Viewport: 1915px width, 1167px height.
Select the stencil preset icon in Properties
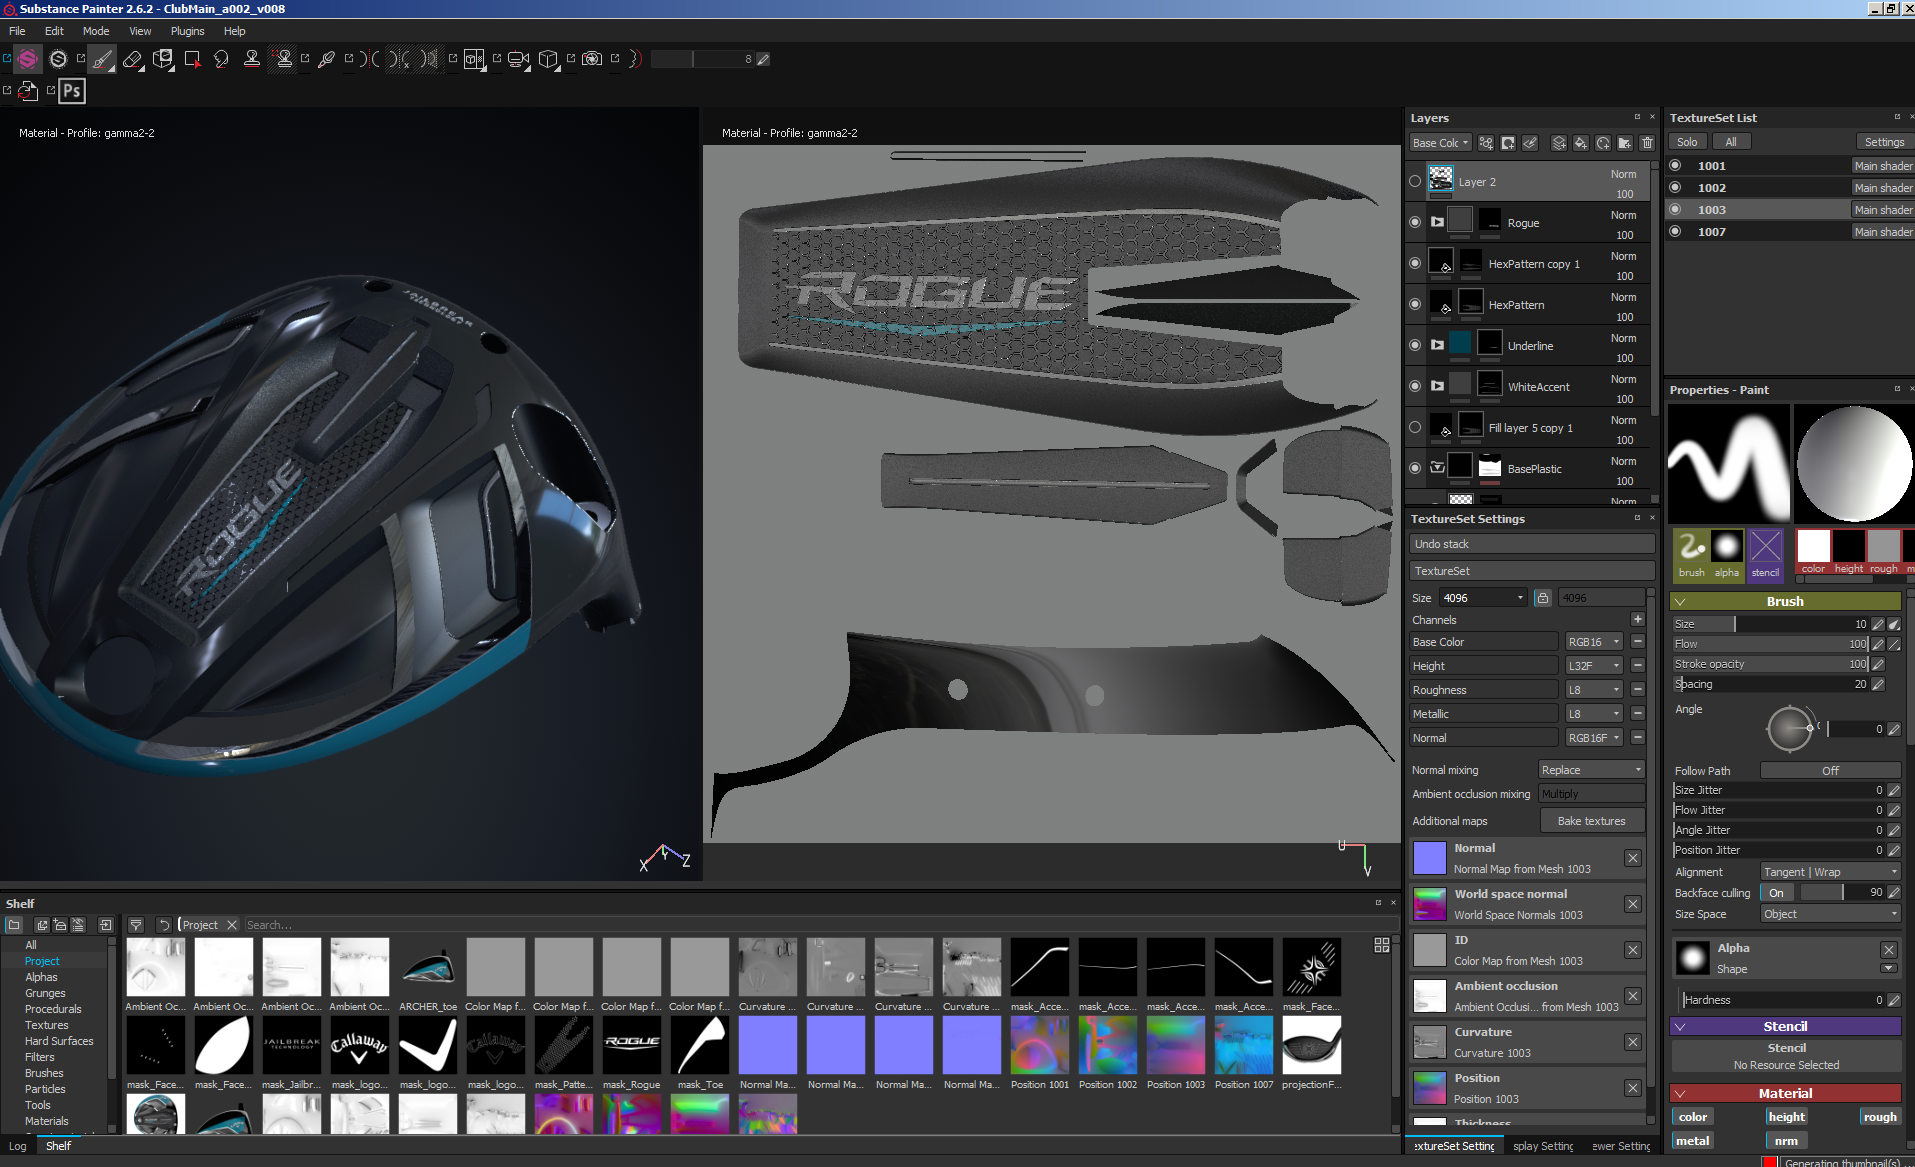click(x=1765, y=555)
